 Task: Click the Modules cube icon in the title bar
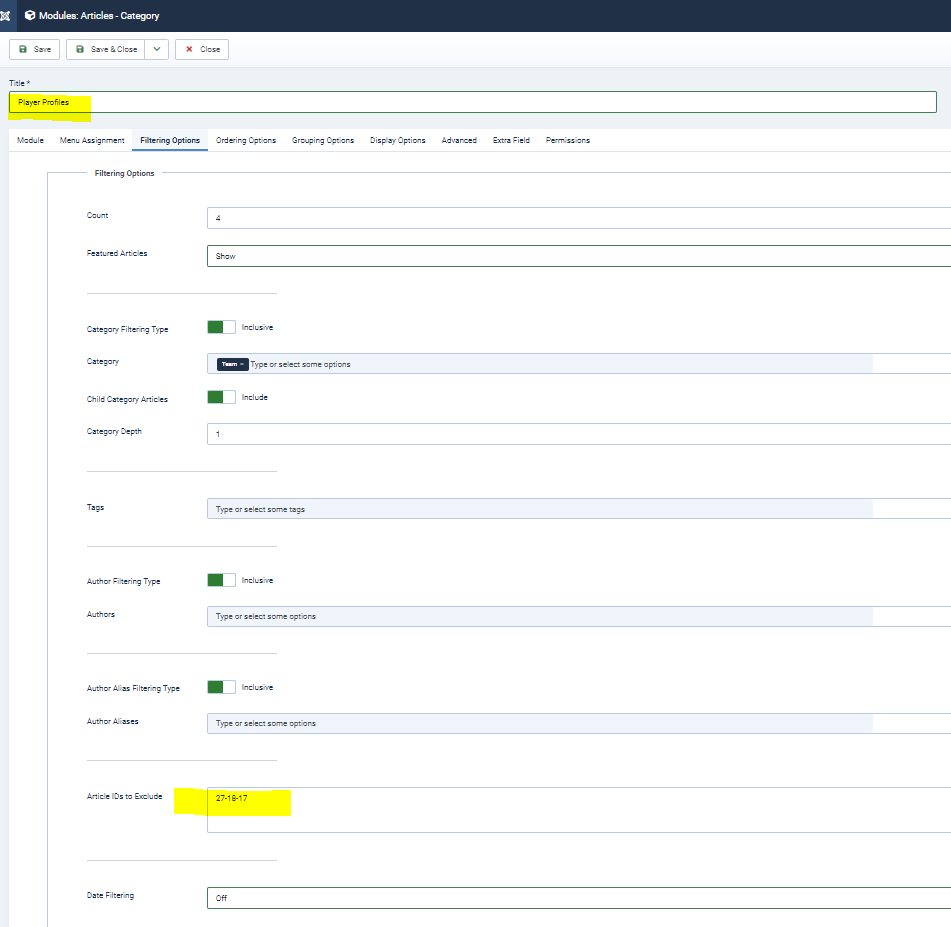30,16
